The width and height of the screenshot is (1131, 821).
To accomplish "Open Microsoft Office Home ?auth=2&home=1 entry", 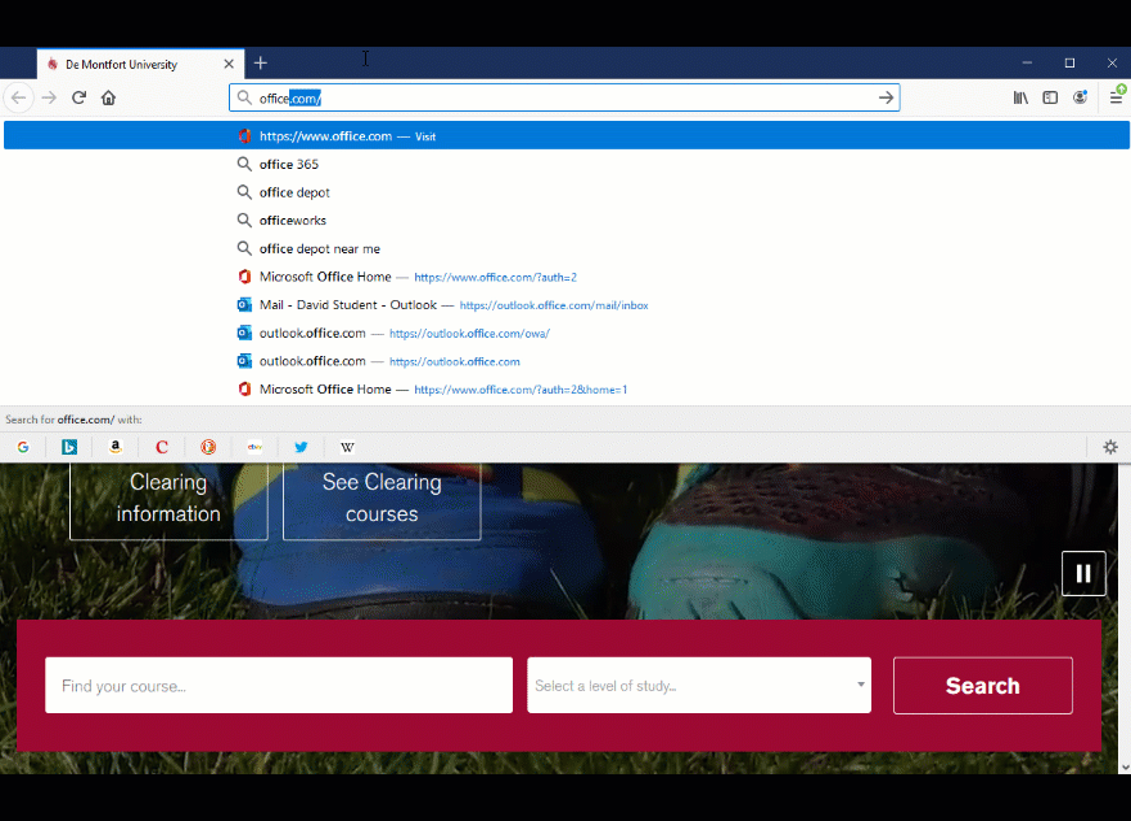I will (x=566, y=389).
